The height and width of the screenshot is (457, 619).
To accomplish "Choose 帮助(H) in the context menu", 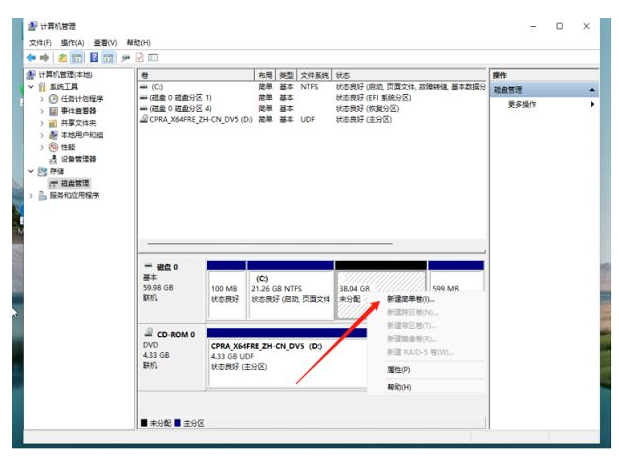I will click(399, 387).
